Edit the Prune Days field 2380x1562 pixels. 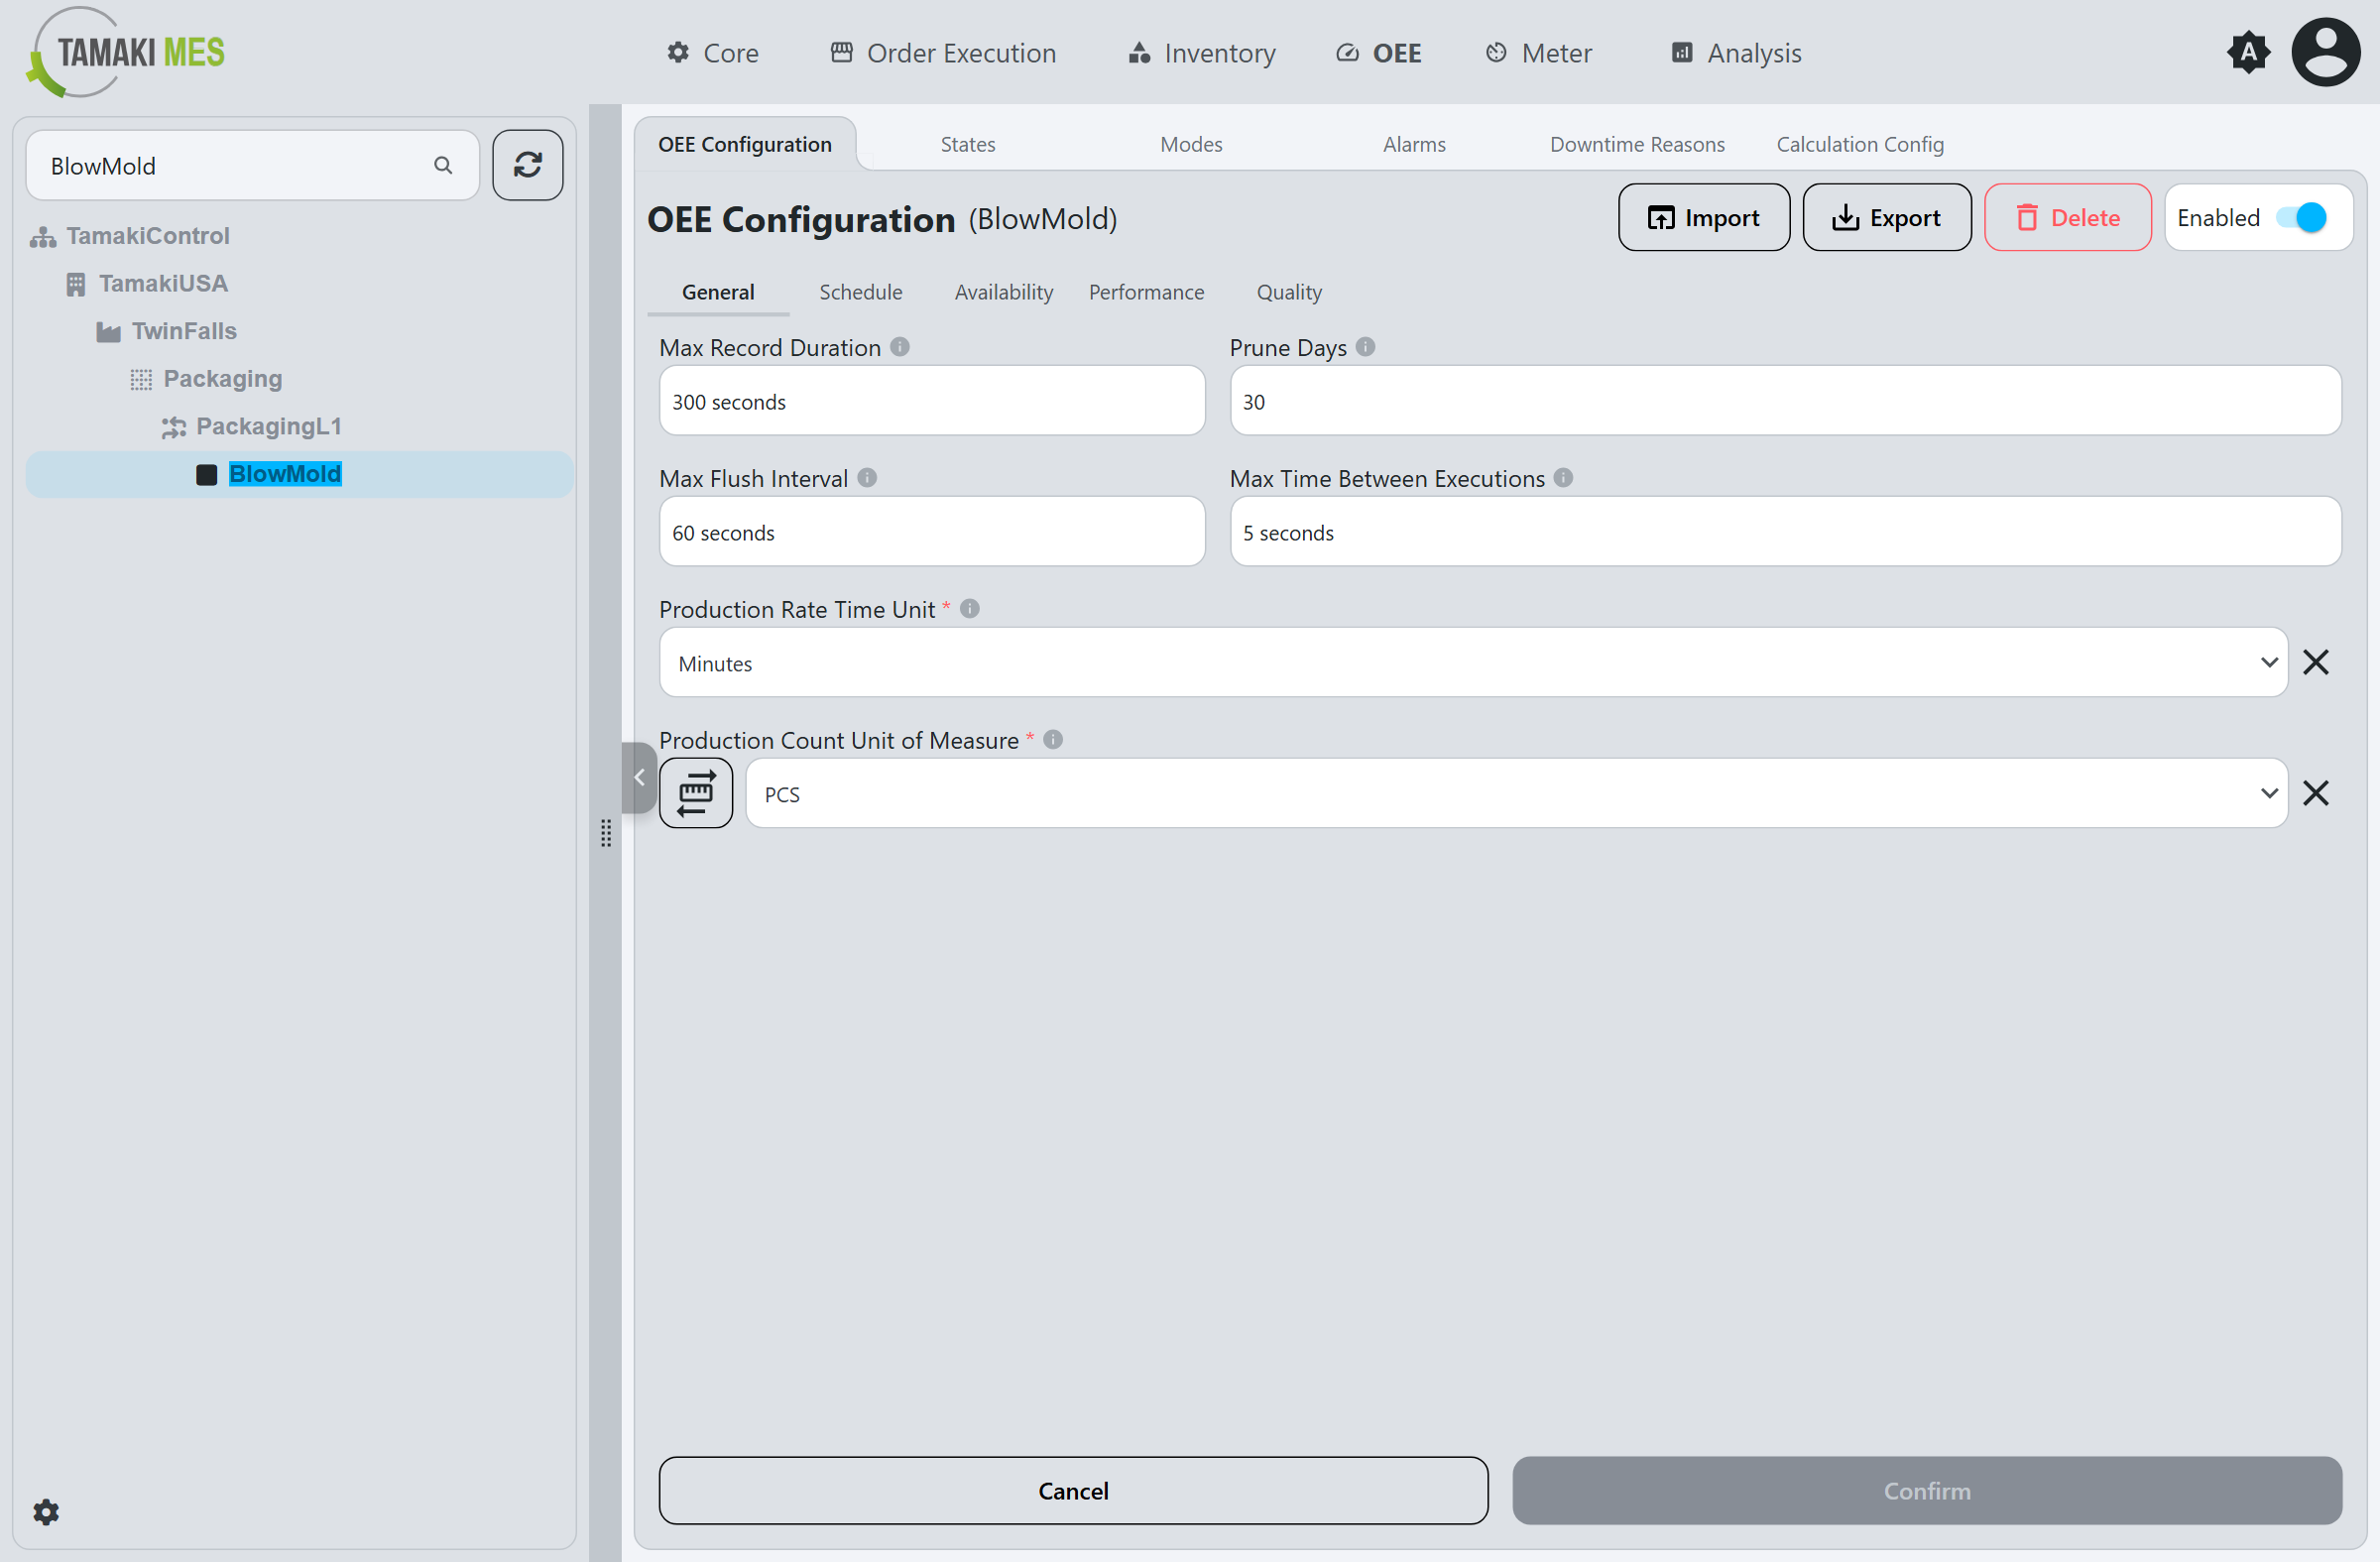[x=1785, y=401]
